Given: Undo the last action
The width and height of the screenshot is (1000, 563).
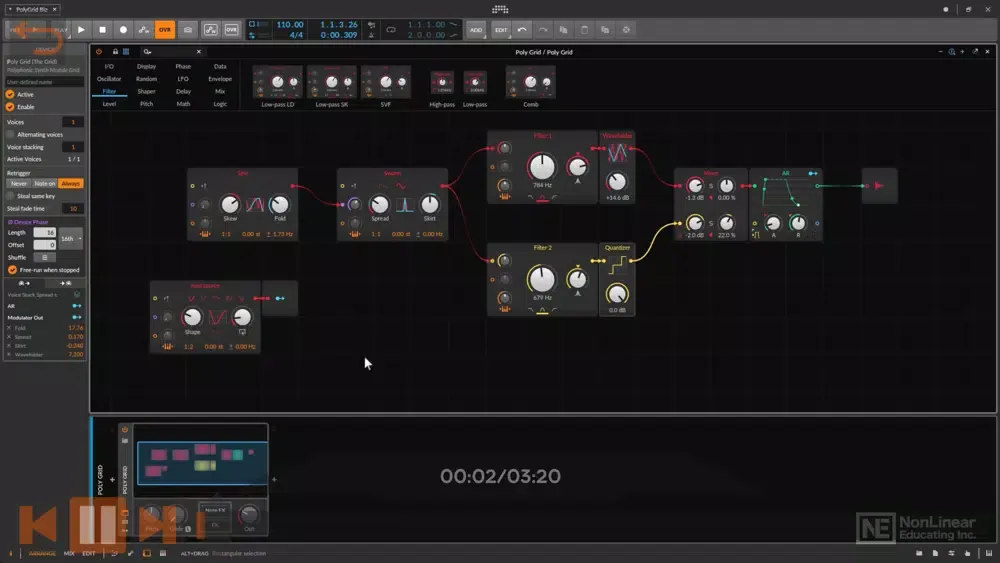Looking at the screenshot, I should tap(522, 29).
